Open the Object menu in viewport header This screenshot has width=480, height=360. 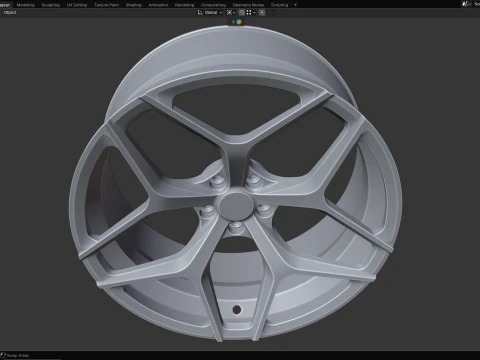[10, 13]
